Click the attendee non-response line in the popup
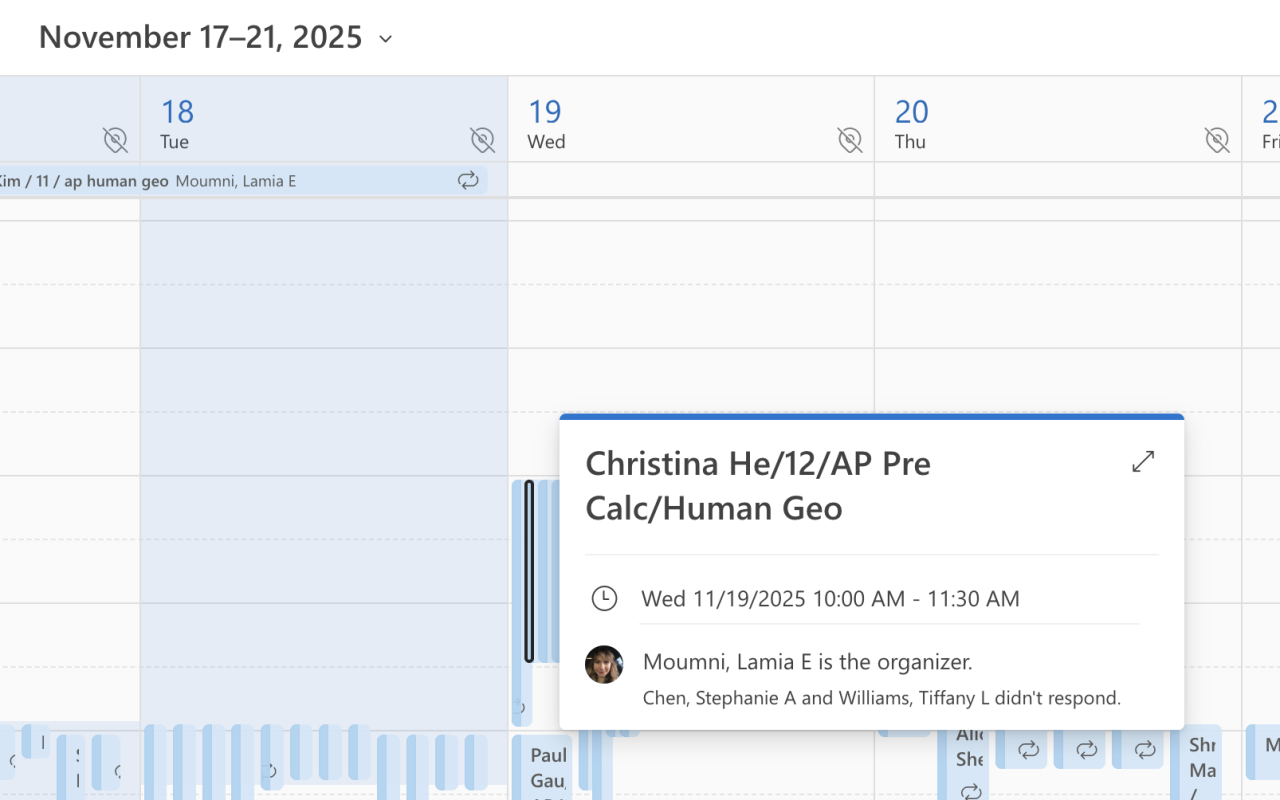 [881, 698]
